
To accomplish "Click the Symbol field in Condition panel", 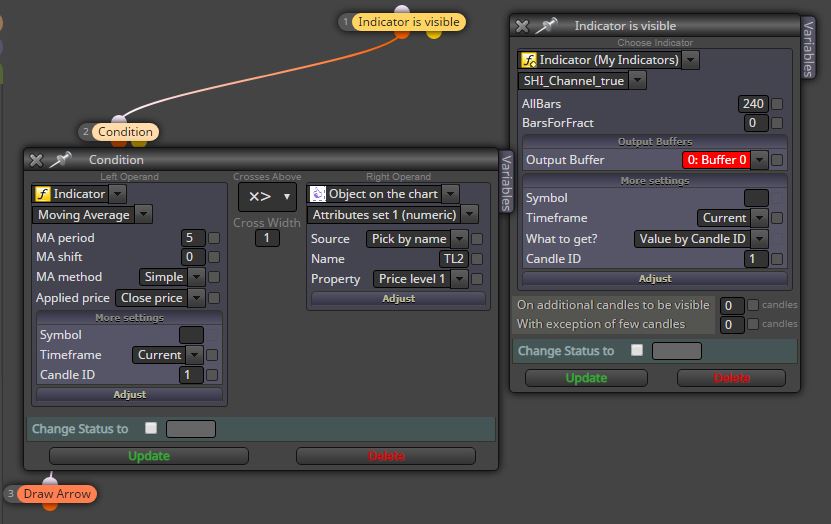I will click(191, 335).
